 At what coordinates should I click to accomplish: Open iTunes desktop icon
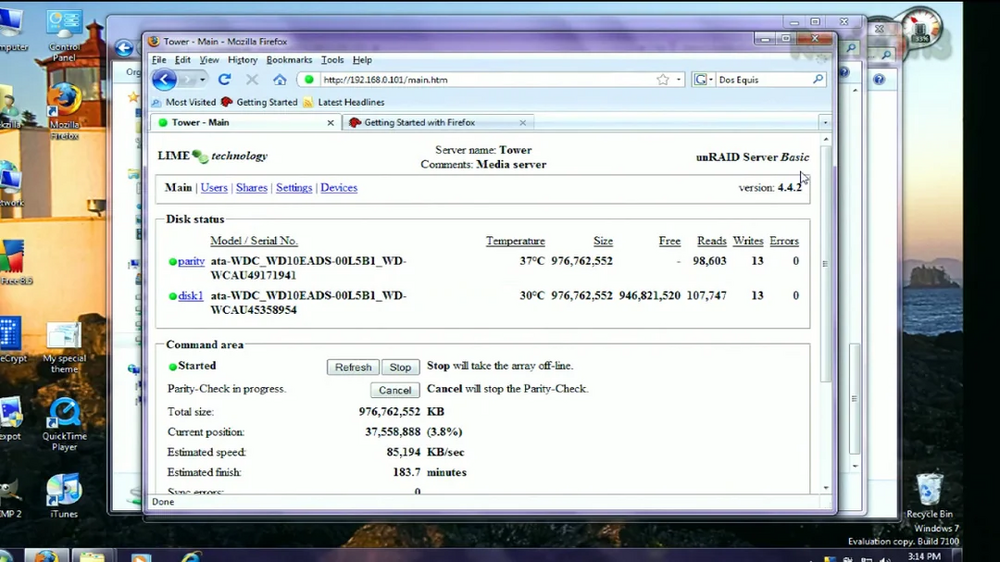(64, 496)
